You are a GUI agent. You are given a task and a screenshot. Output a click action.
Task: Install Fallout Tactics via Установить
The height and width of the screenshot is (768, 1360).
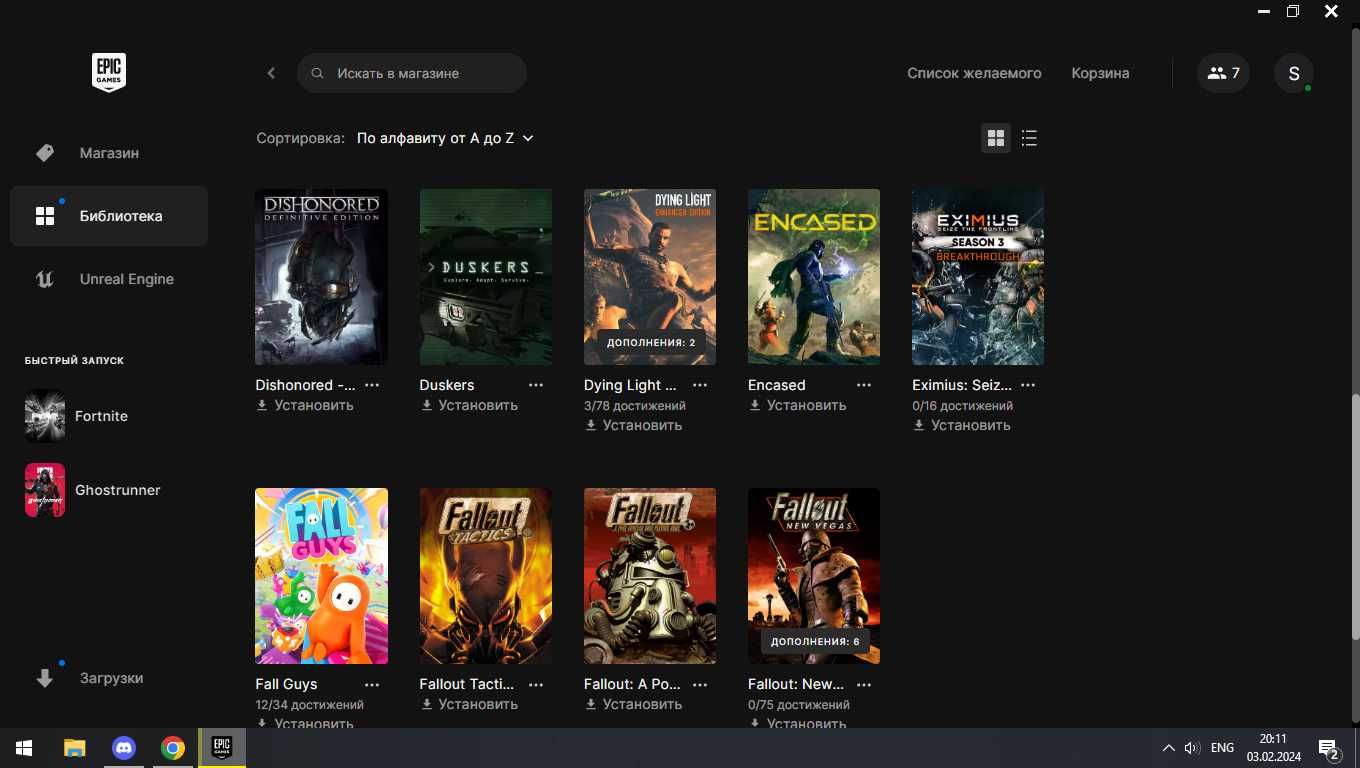pyautogui.click(x=469, y=704)
